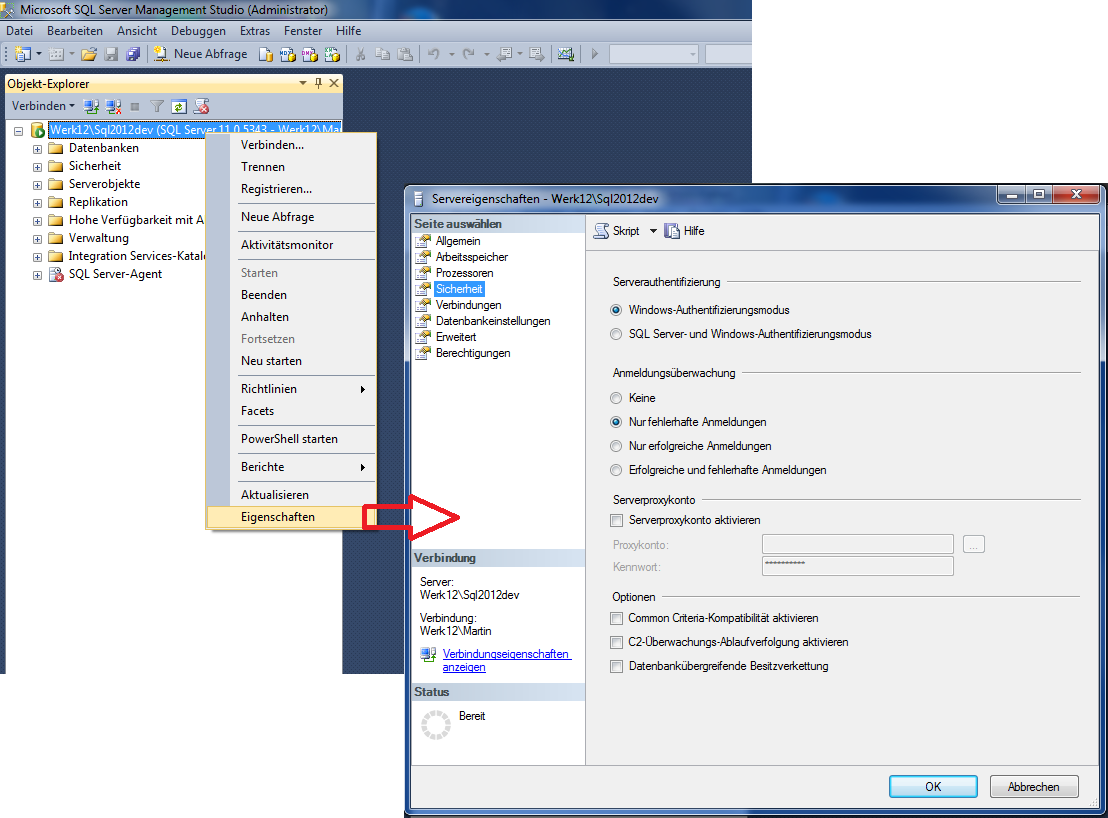1108x818 pixels.
Task: Select the Arbeitsspeicher page in the dialog
Action: [471, 257]
